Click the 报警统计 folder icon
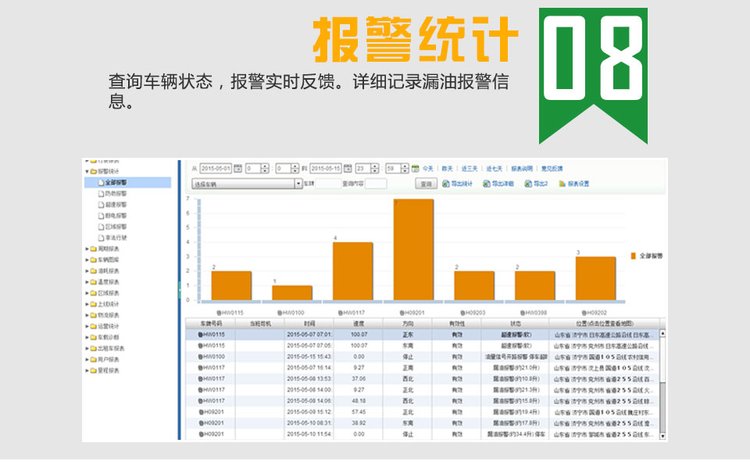The height and width of the screenshot is (468, 750). click(93, 172)
